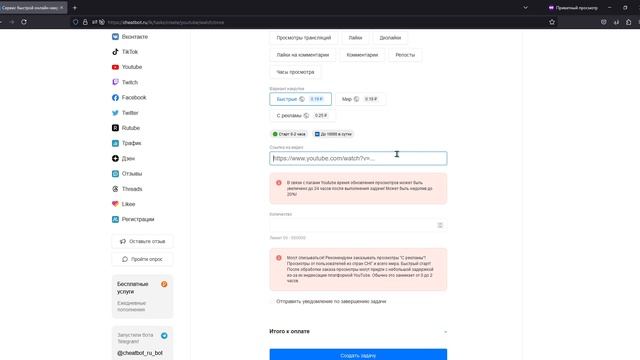640x360 pixels.
Task: Switch to the Лайки service tab
Action: (356, 38)
